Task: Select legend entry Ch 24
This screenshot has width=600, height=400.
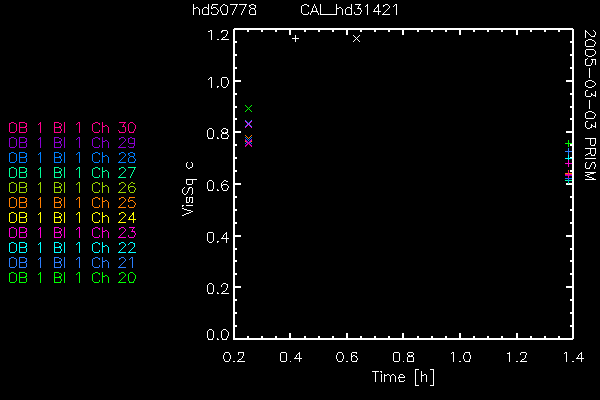Action: pos(72,218)
